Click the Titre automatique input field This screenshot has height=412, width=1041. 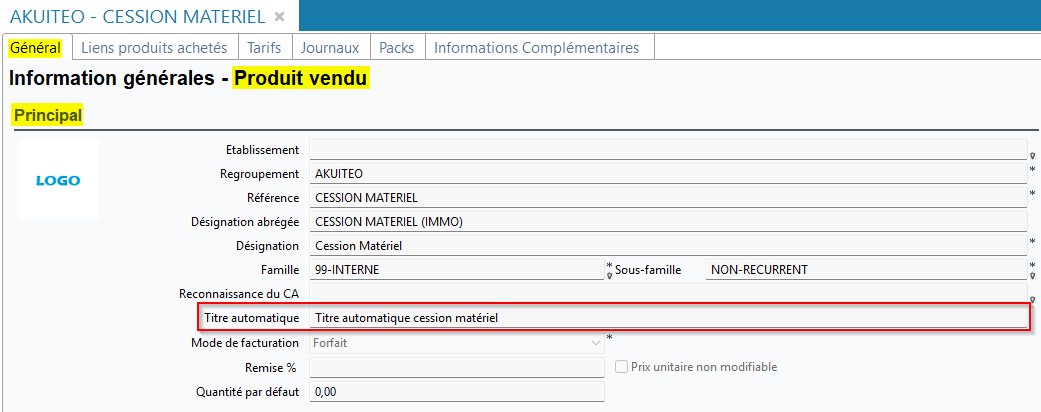[x=668, y=318]
